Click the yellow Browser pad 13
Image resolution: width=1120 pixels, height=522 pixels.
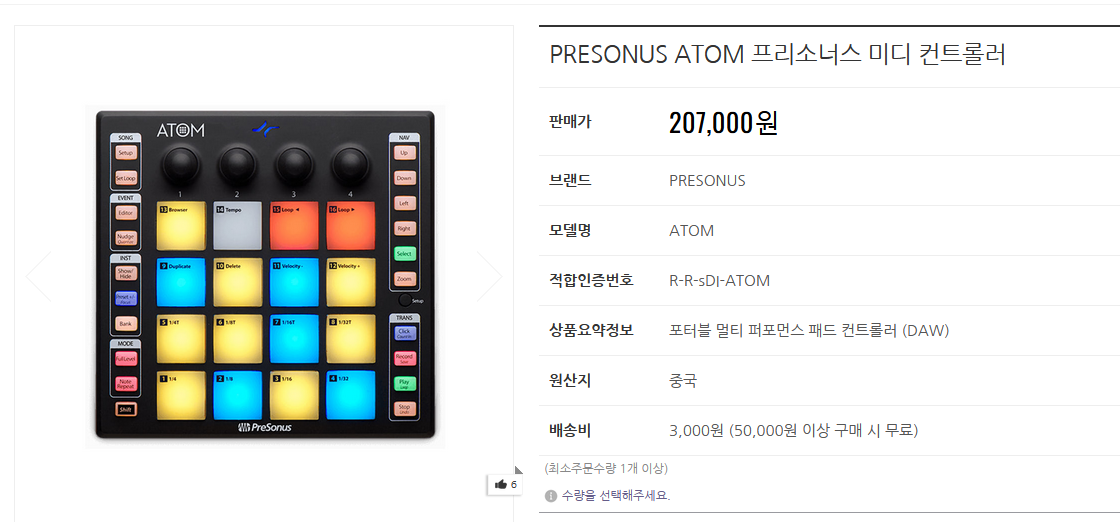point(181,227)
